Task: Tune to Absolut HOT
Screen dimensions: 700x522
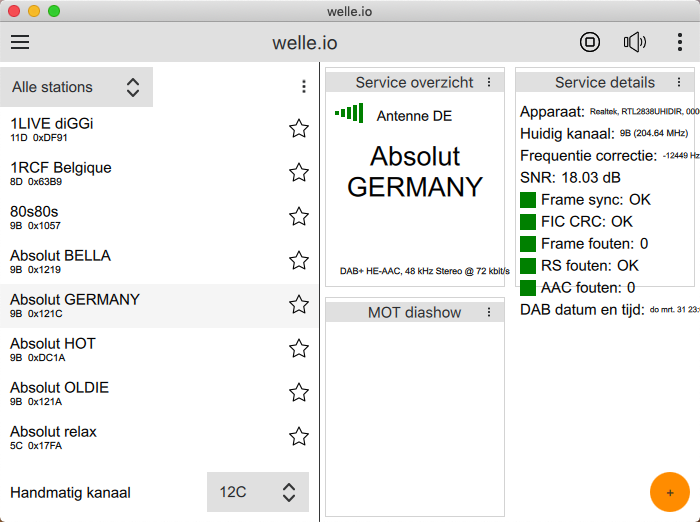Action: tap(158, 349)
